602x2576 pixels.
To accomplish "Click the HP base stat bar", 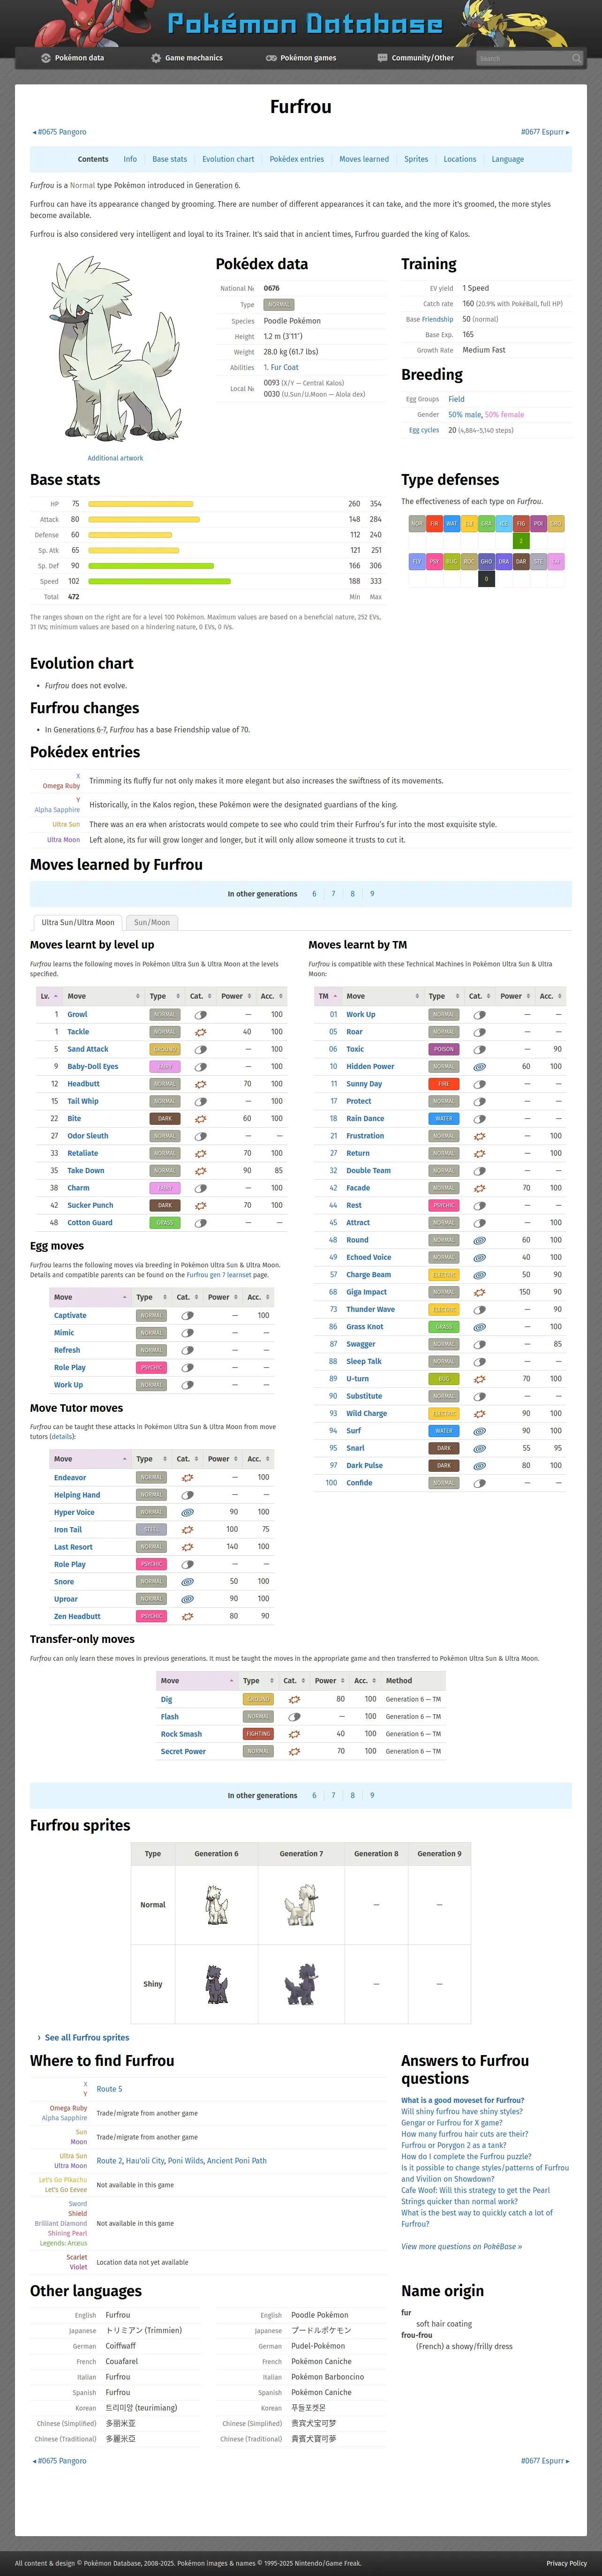I will [140, 504].
